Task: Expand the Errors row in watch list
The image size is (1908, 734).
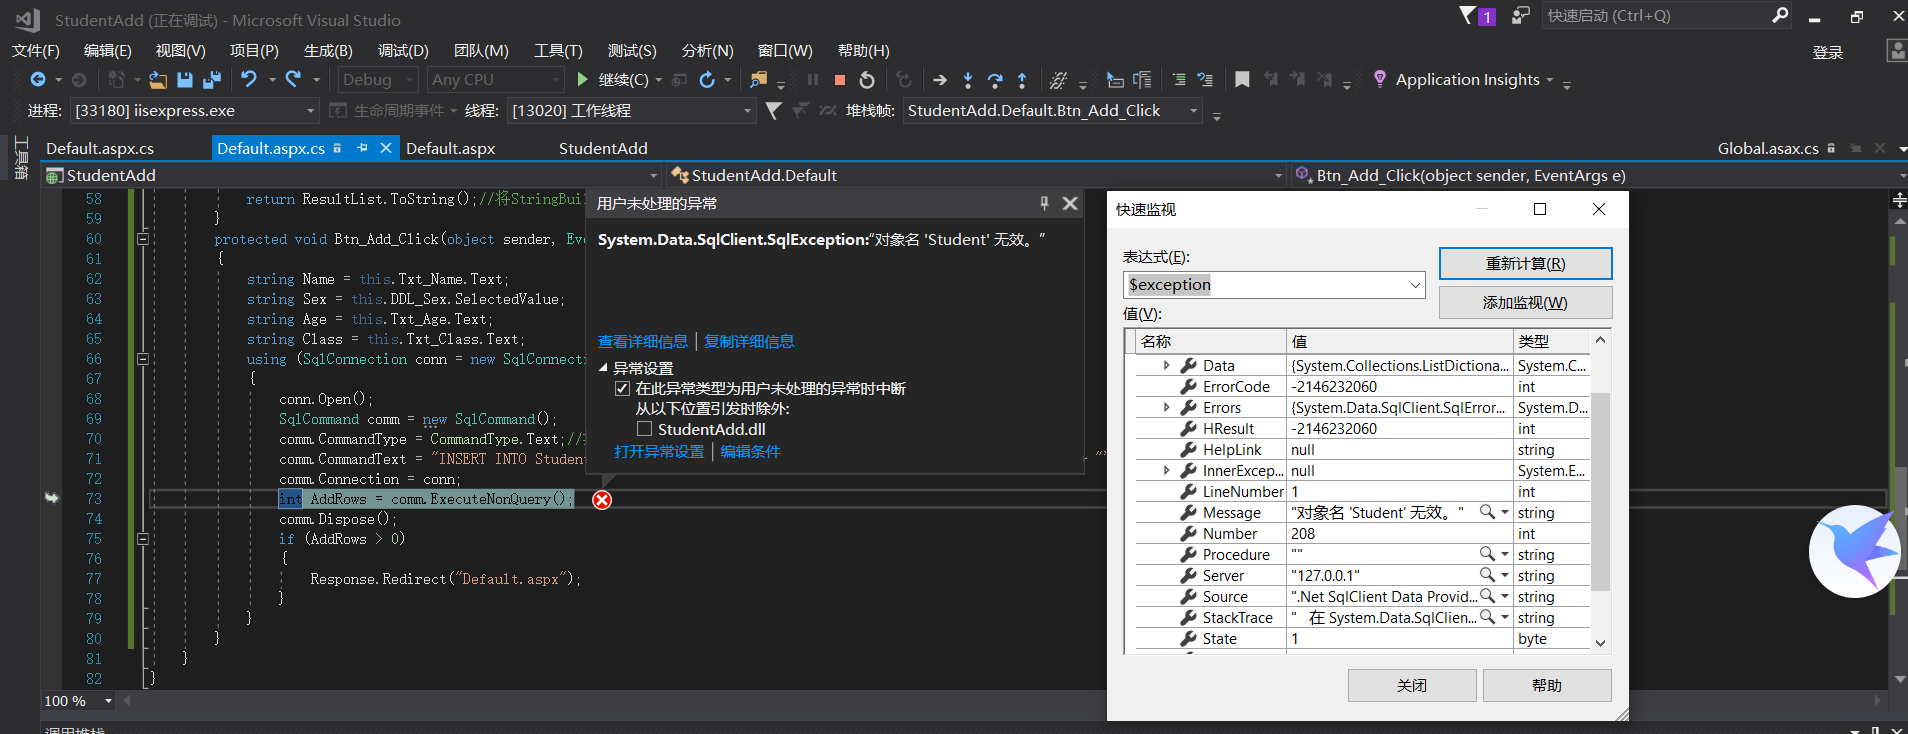Action: click(1166, 408)
